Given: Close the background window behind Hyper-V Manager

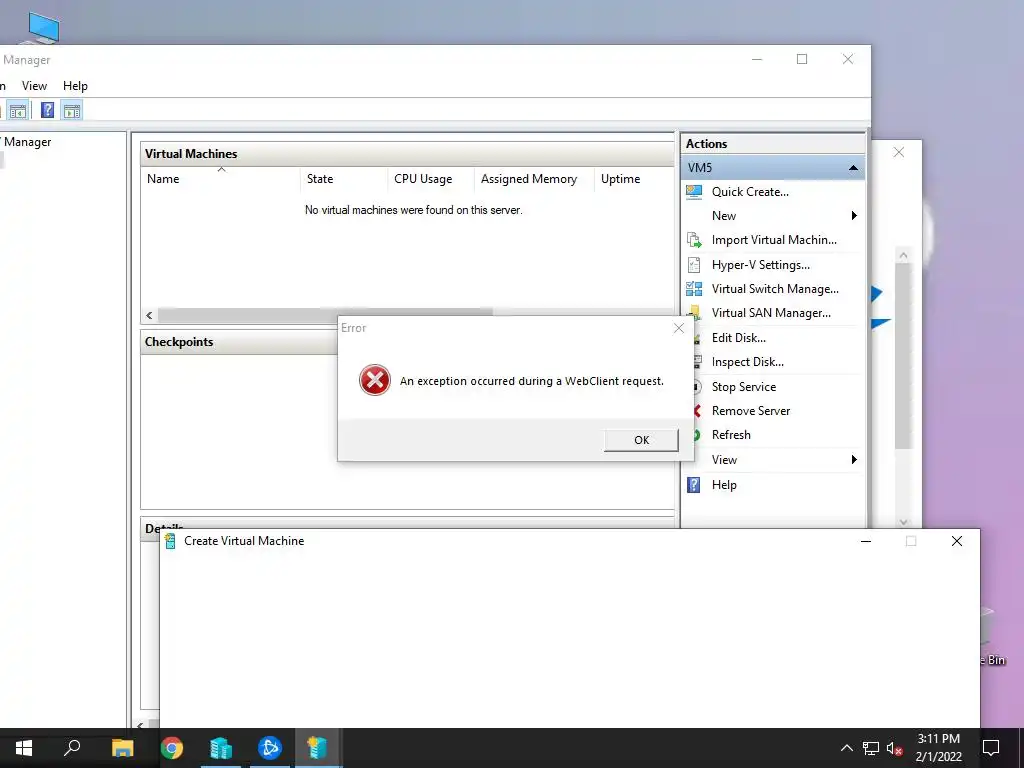Looking at the screenshot, I should pos(899,152).
